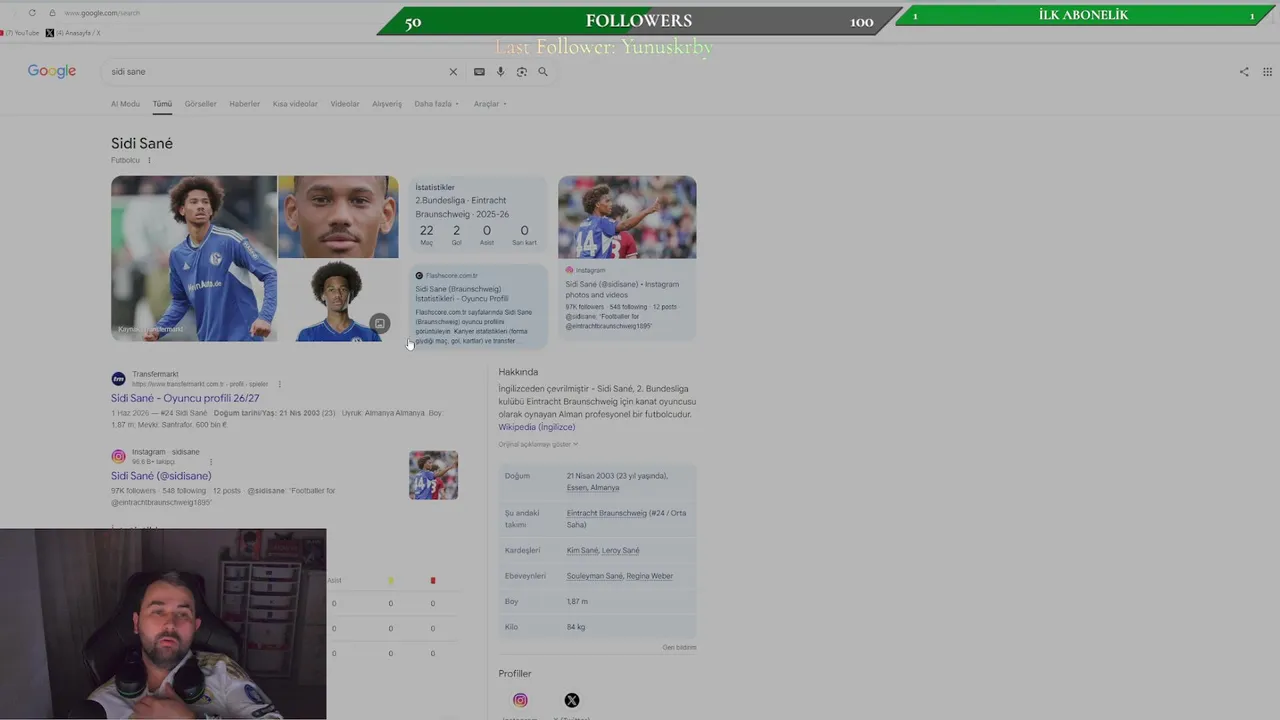This screenshot has height=720, width=1280.
Task: Search by image with the Lens icon
Action: click(x=521, y=72)
